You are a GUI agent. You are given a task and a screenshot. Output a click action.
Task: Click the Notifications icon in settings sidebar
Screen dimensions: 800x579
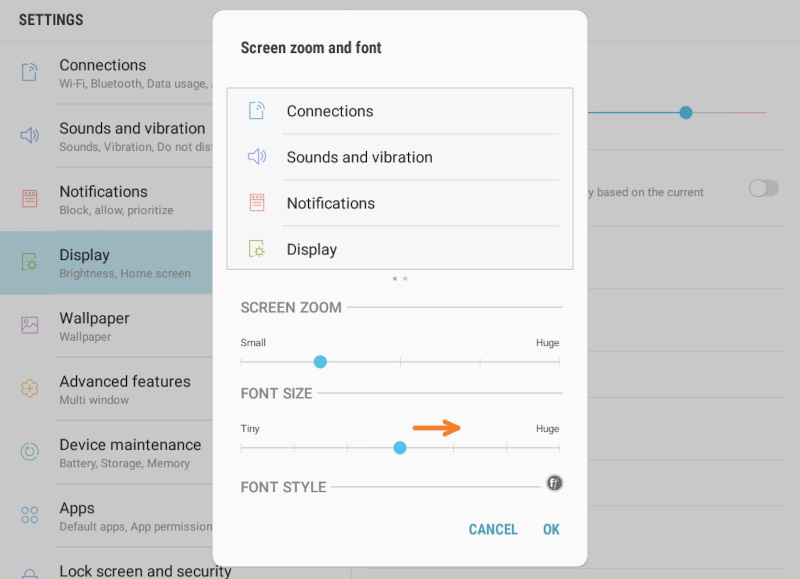coord(30,198)
